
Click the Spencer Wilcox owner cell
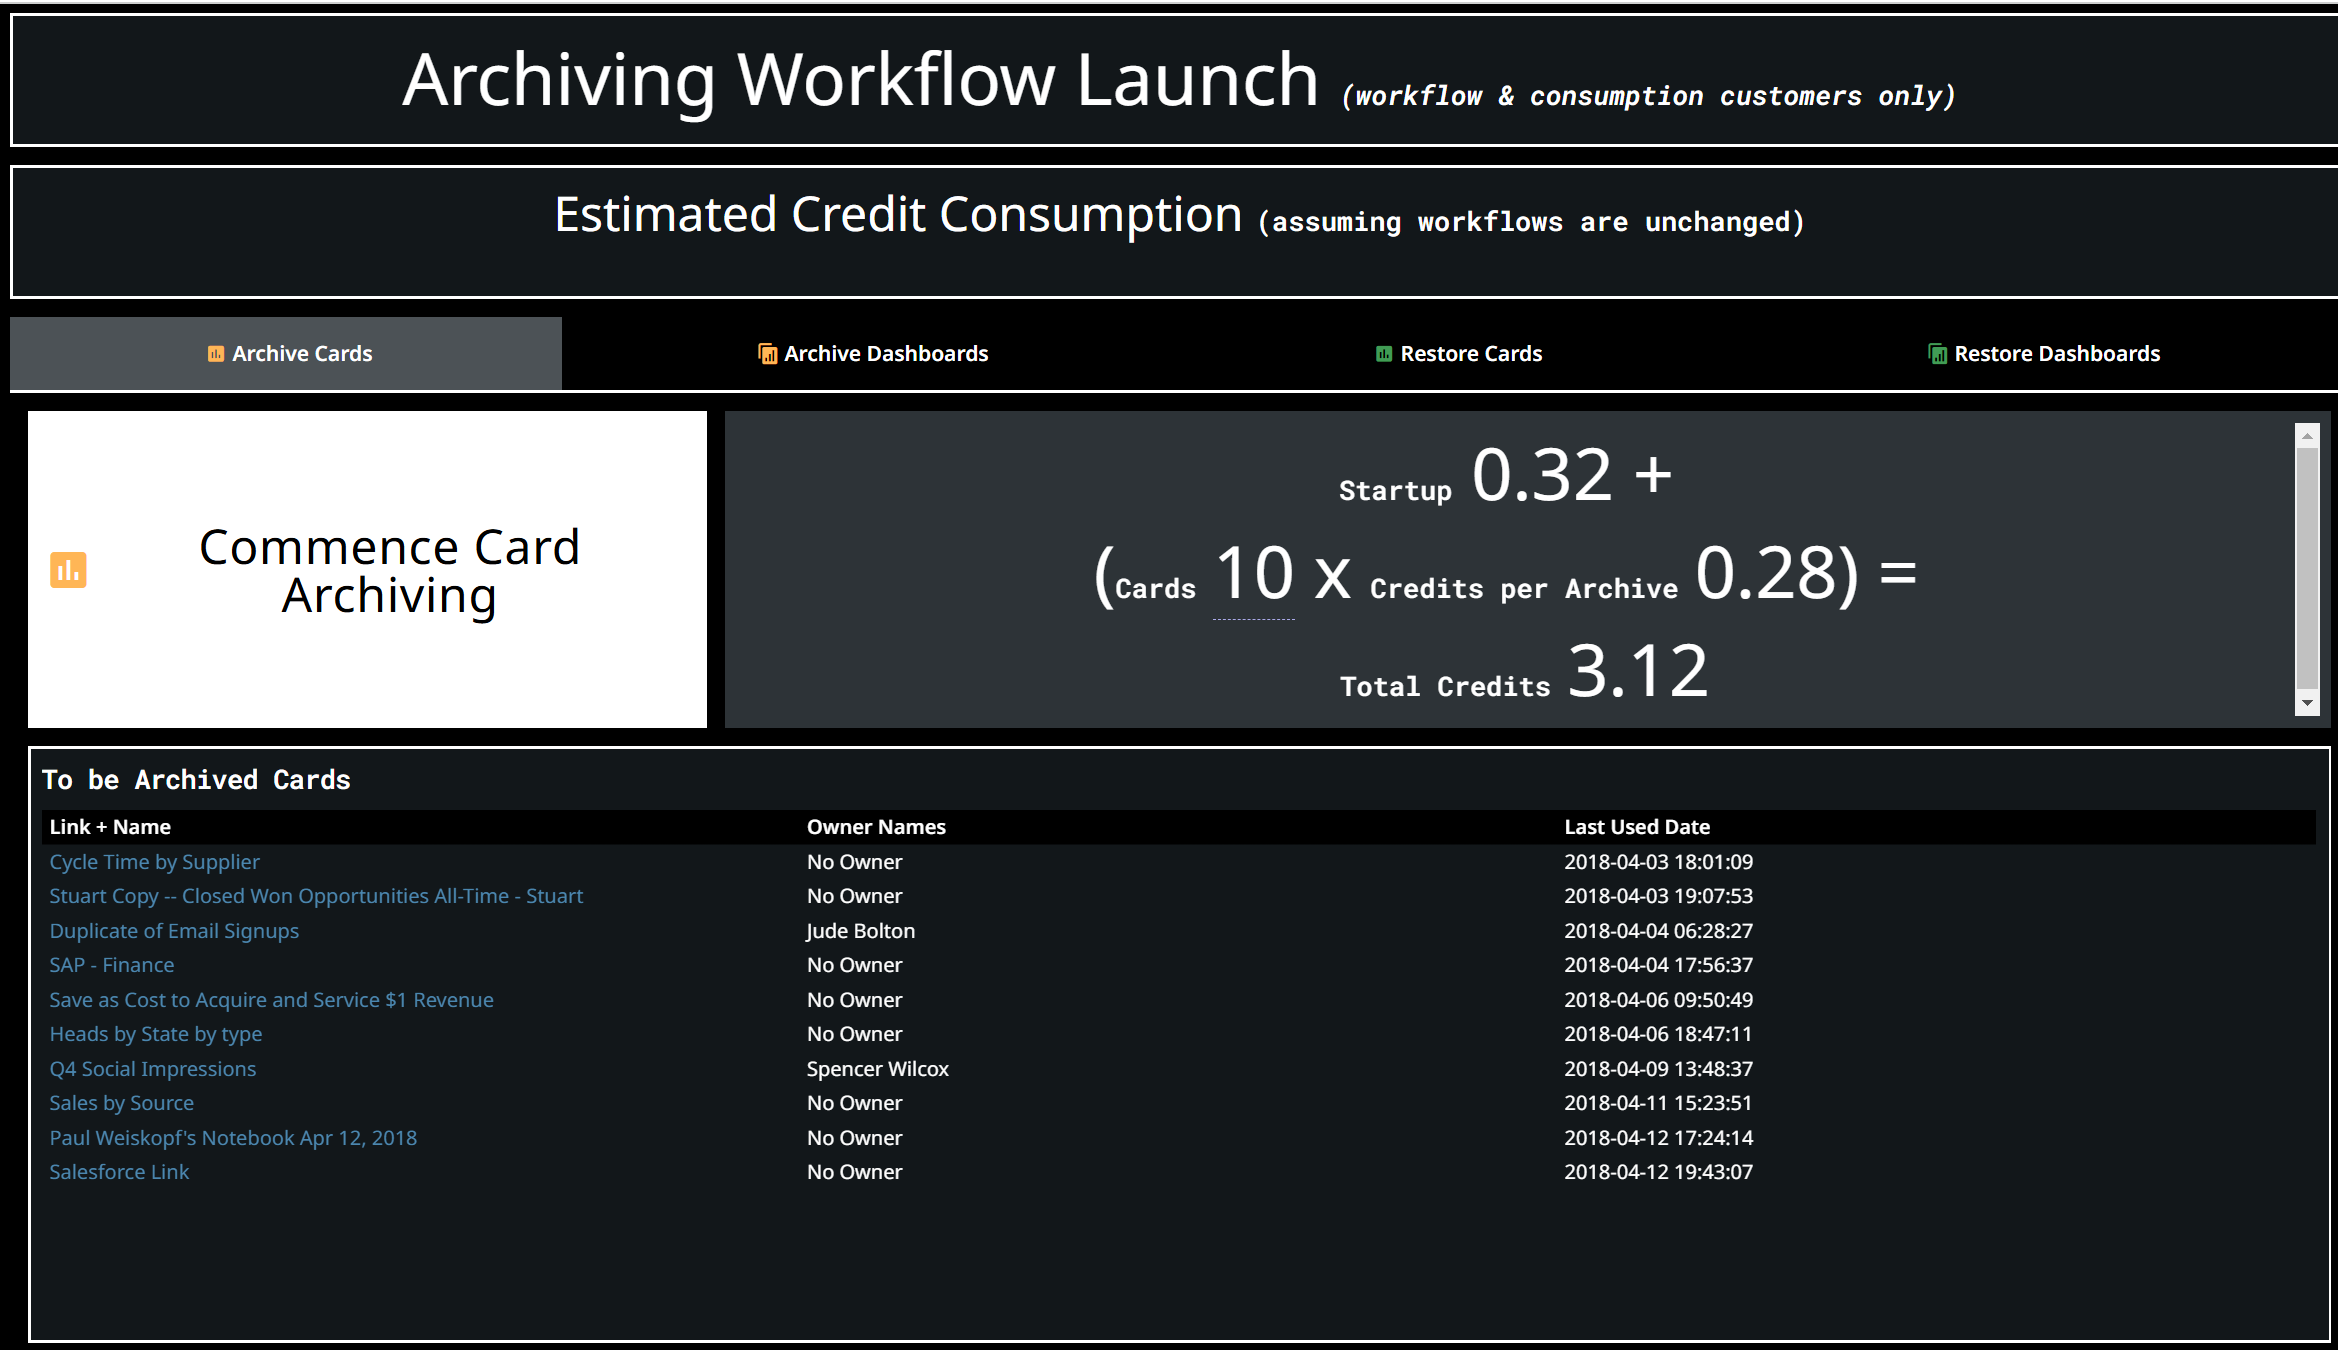coord(877,1069)
